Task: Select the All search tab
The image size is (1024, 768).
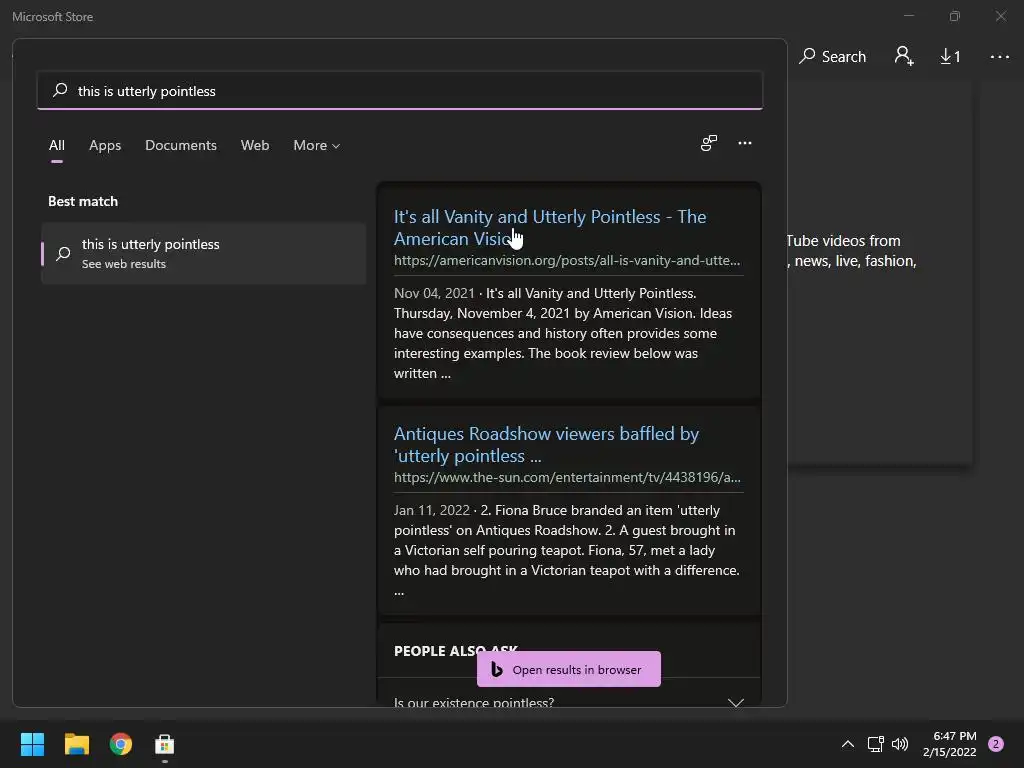Action: [x=57, y=146]
